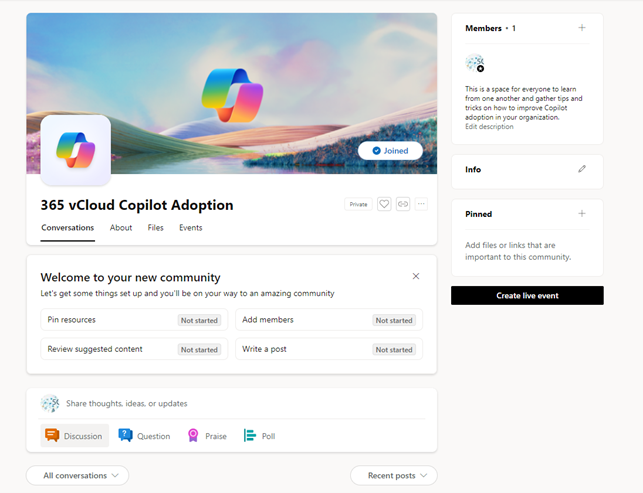Click the community description paragraph
Screen dimensions: 643x493
pos(524,103)
